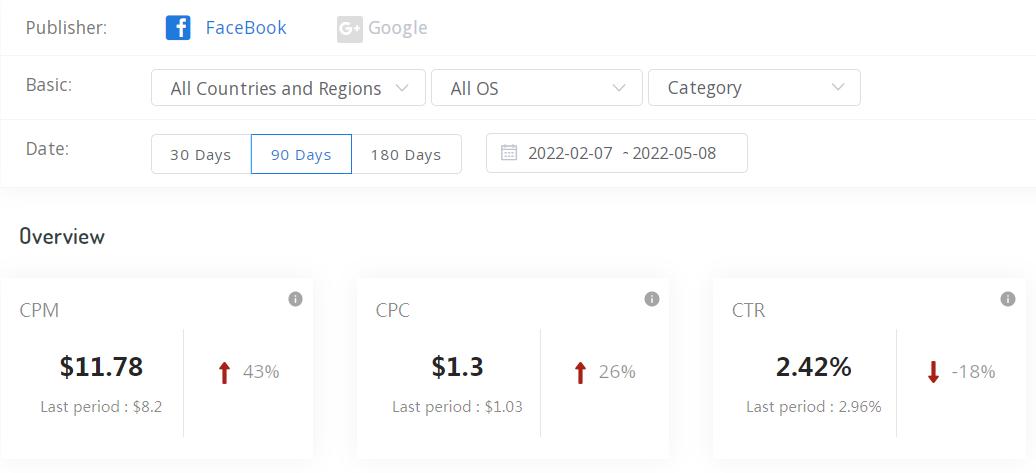Click the 2.42% CTR value
1036x473 pixels.
pos(813,367)
